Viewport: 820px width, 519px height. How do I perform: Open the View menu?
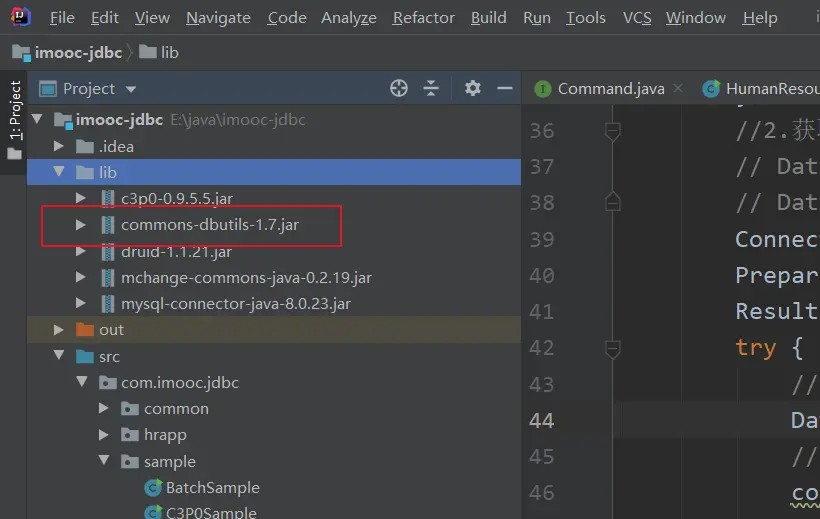coord(152,18)
